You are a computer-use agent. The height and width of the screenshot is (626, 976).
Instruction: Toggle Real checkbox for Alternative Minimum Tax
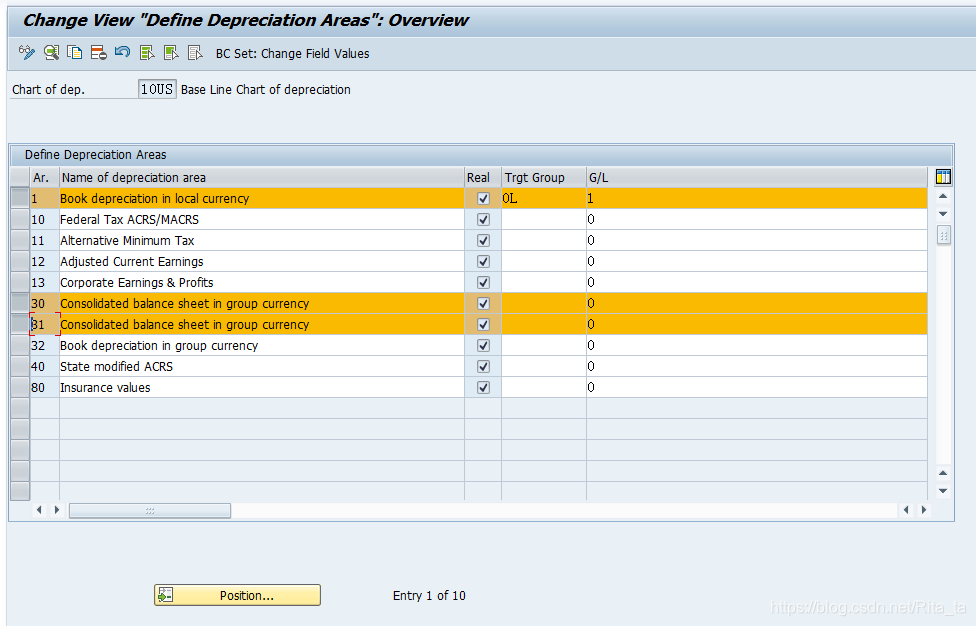pyautogui.click(x=483, y=241)
